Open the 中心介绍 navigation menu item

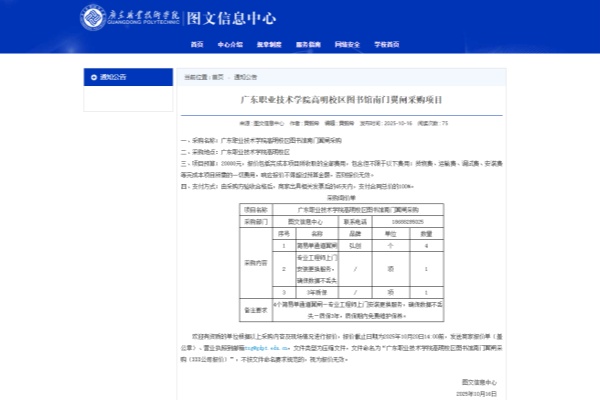(230, 44)
